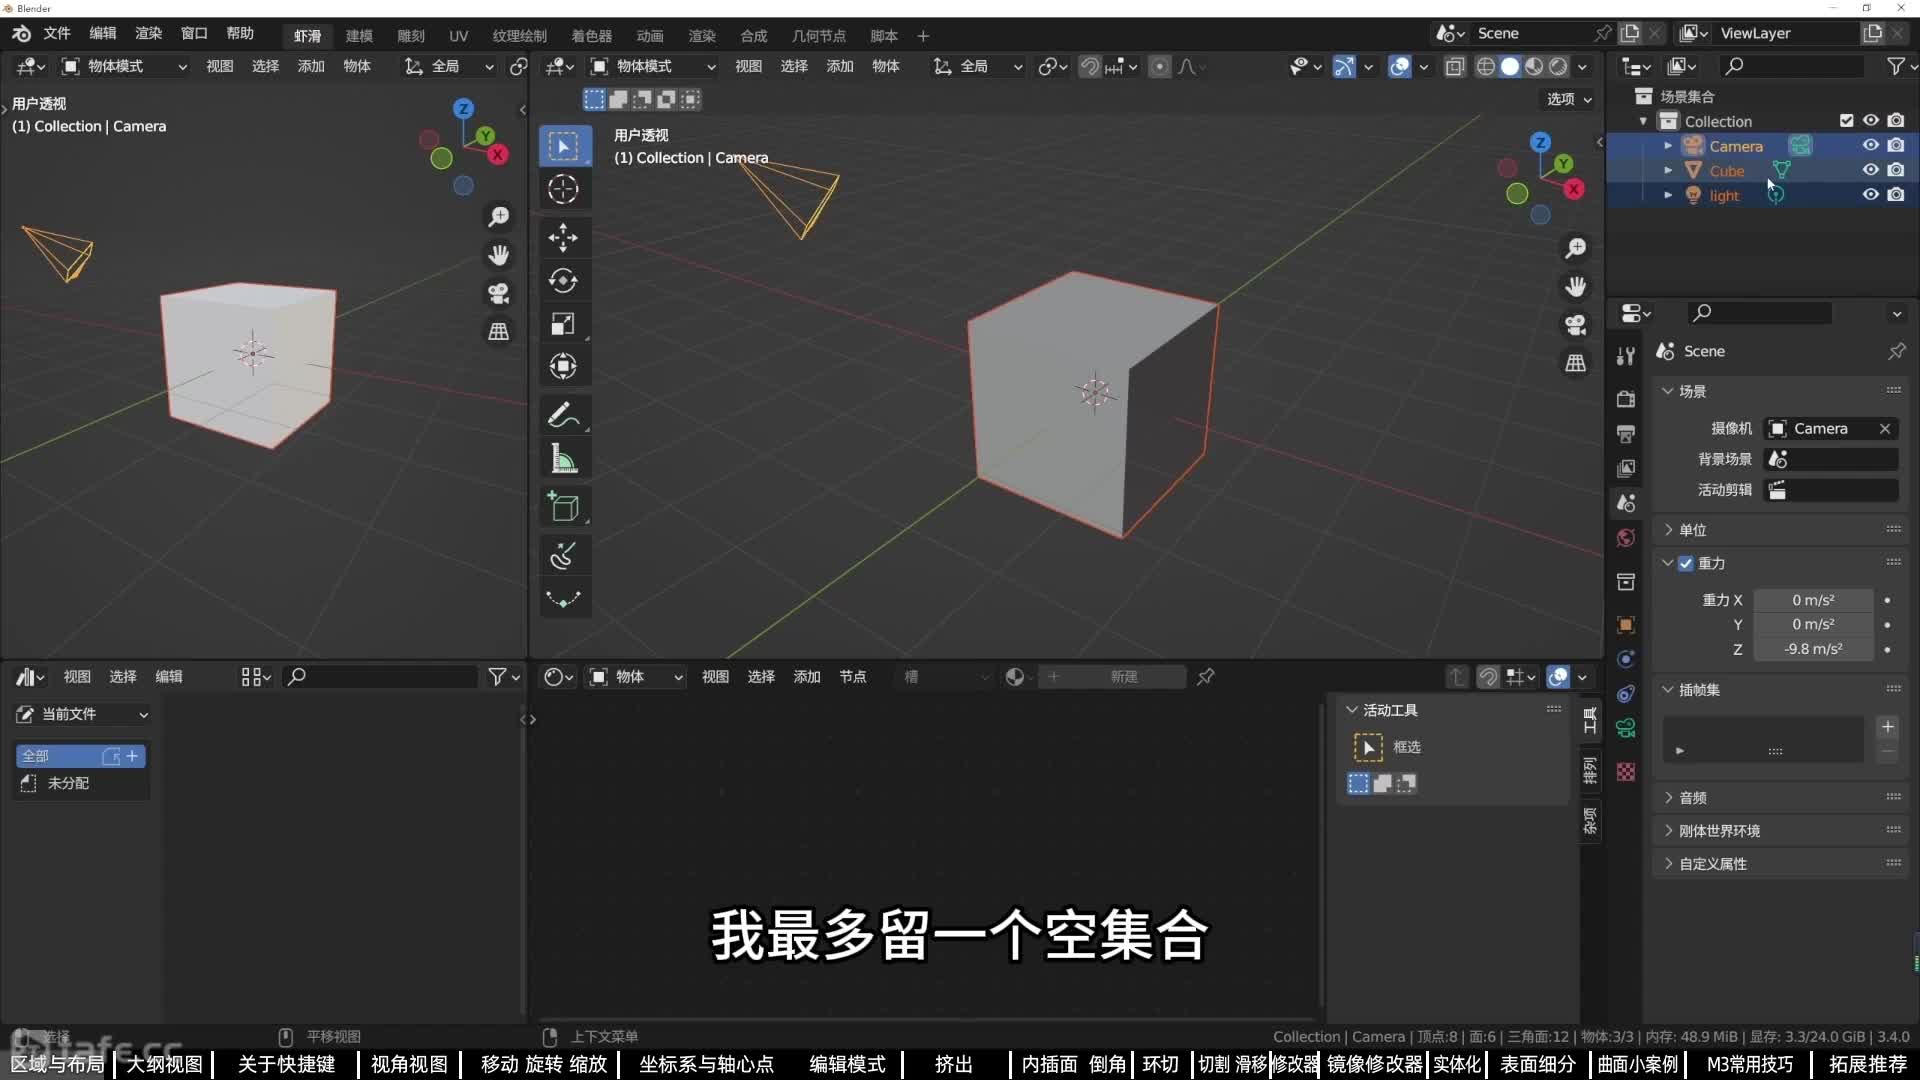Toggle X-ray display in main viewport
Screen dimensions: 1920x1080
click(x=1455, y=67)
